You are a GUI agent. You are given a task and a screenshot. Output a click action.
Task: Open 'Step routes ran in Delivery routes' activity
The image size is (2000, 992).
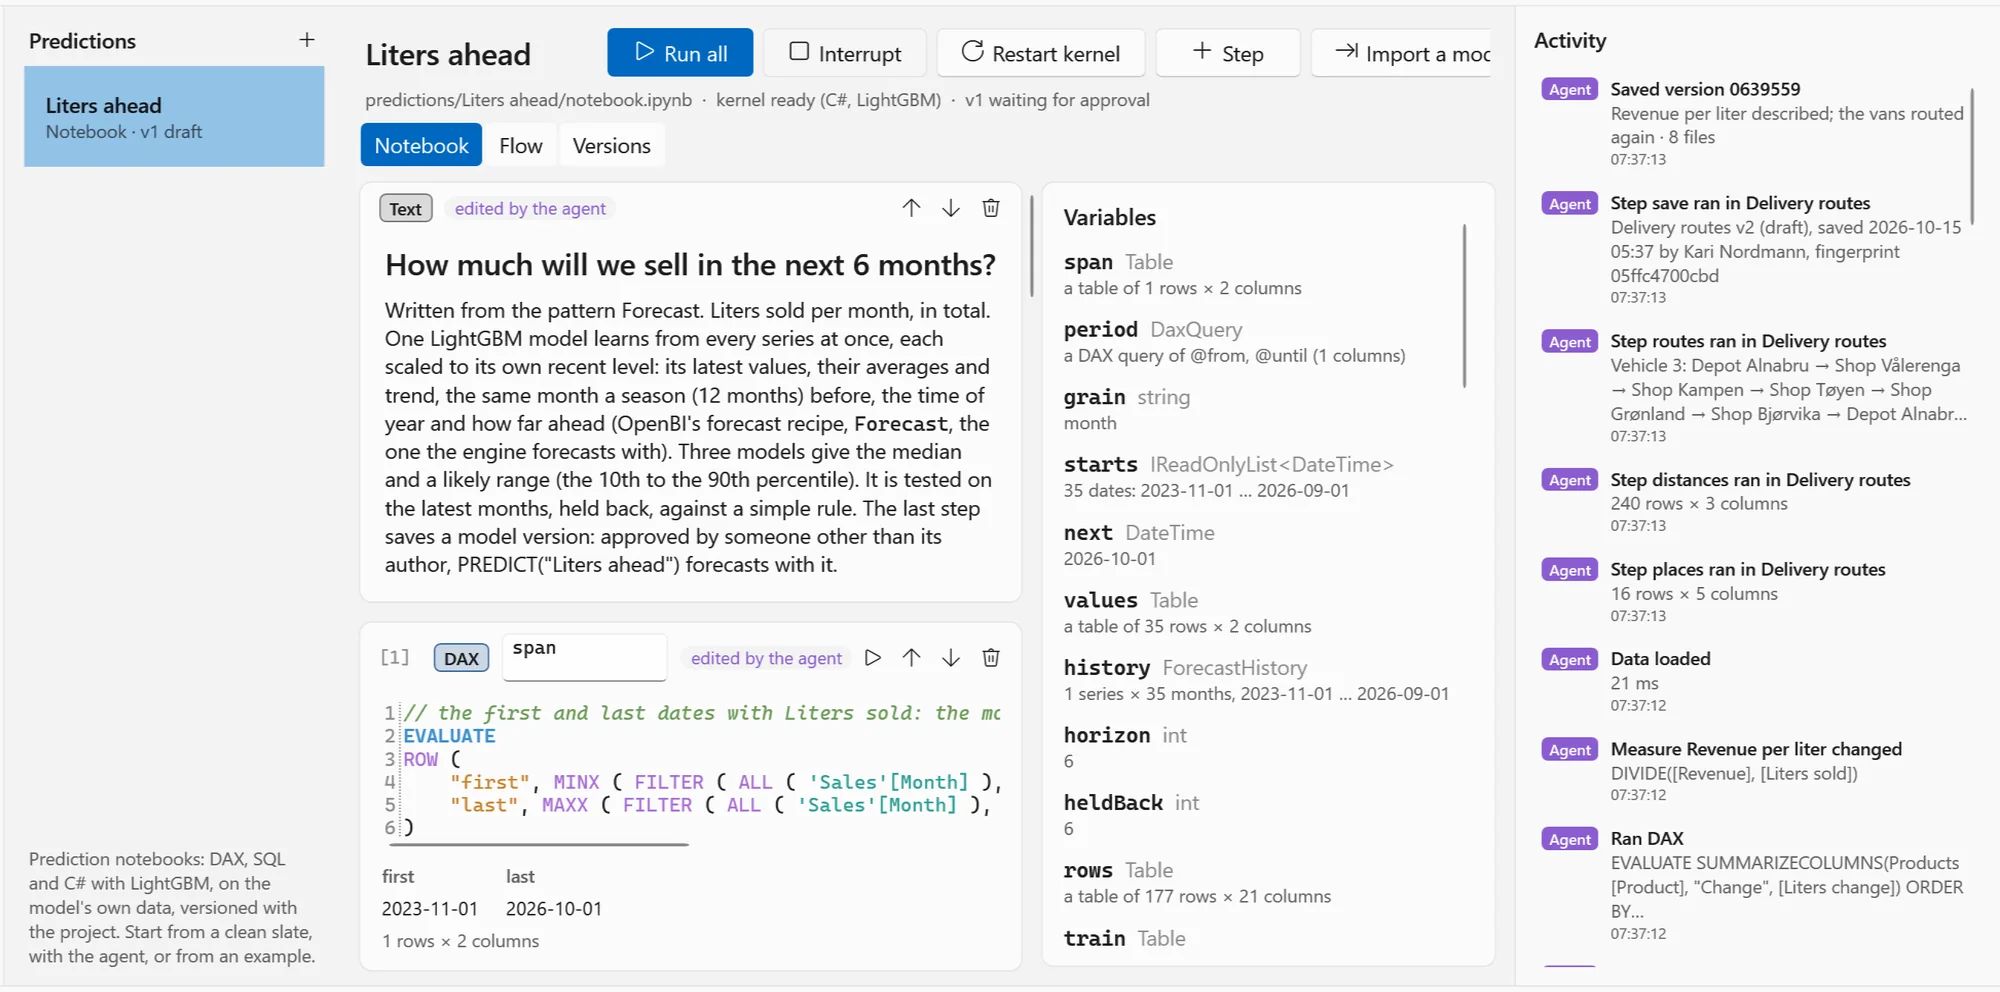pyautogui.click(x=1754, y=388)
